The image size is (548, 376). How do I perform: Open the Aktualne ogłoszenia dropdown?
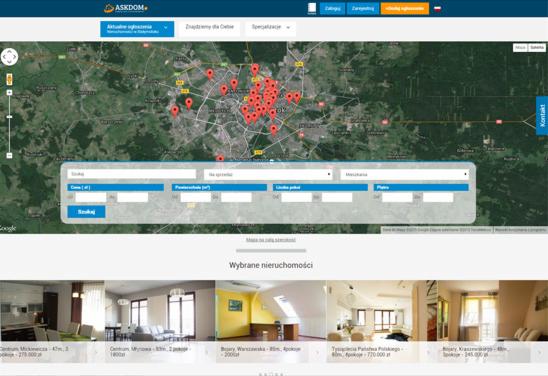pos(137,29)
